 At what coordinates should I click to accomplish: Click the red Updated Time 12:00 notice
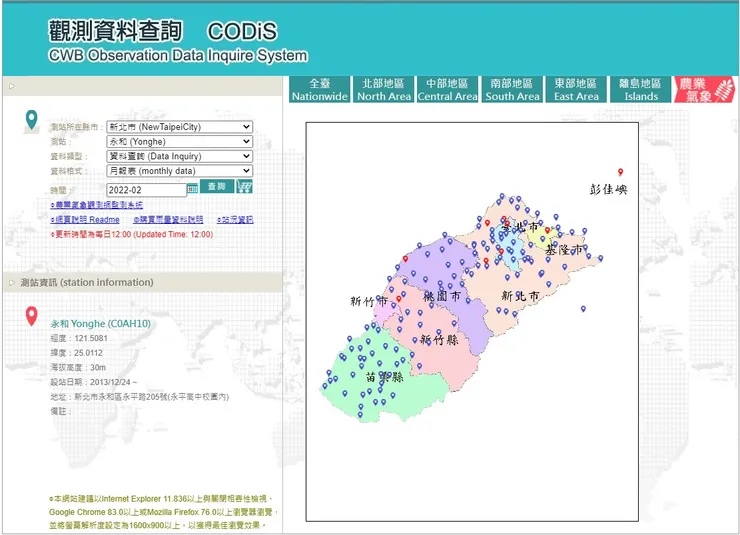click(132, 234)
